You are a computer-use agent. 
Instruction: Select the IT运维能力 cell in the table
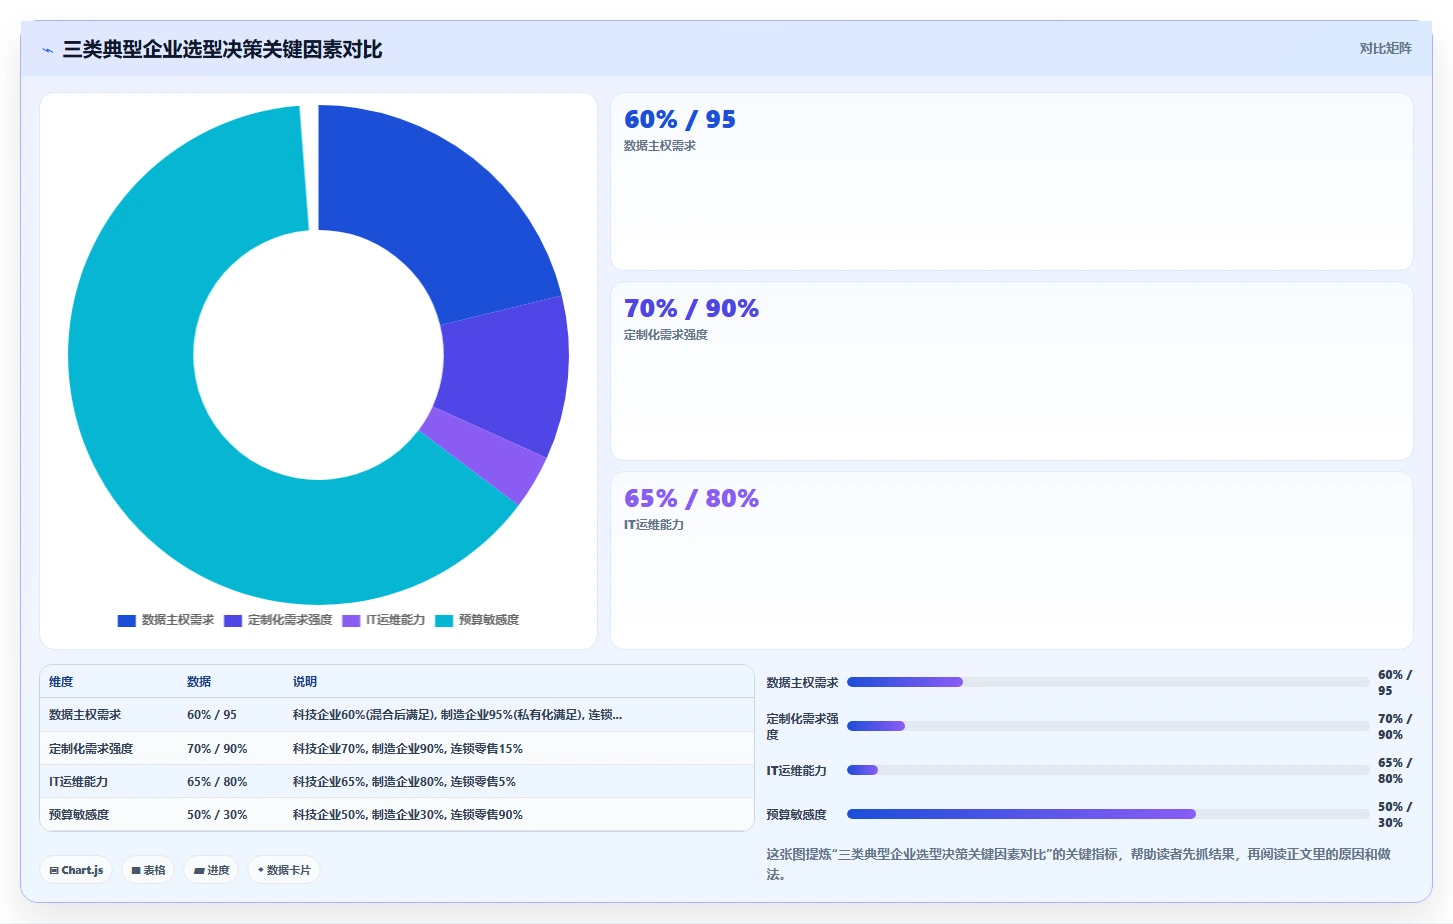tap(78, 782)
